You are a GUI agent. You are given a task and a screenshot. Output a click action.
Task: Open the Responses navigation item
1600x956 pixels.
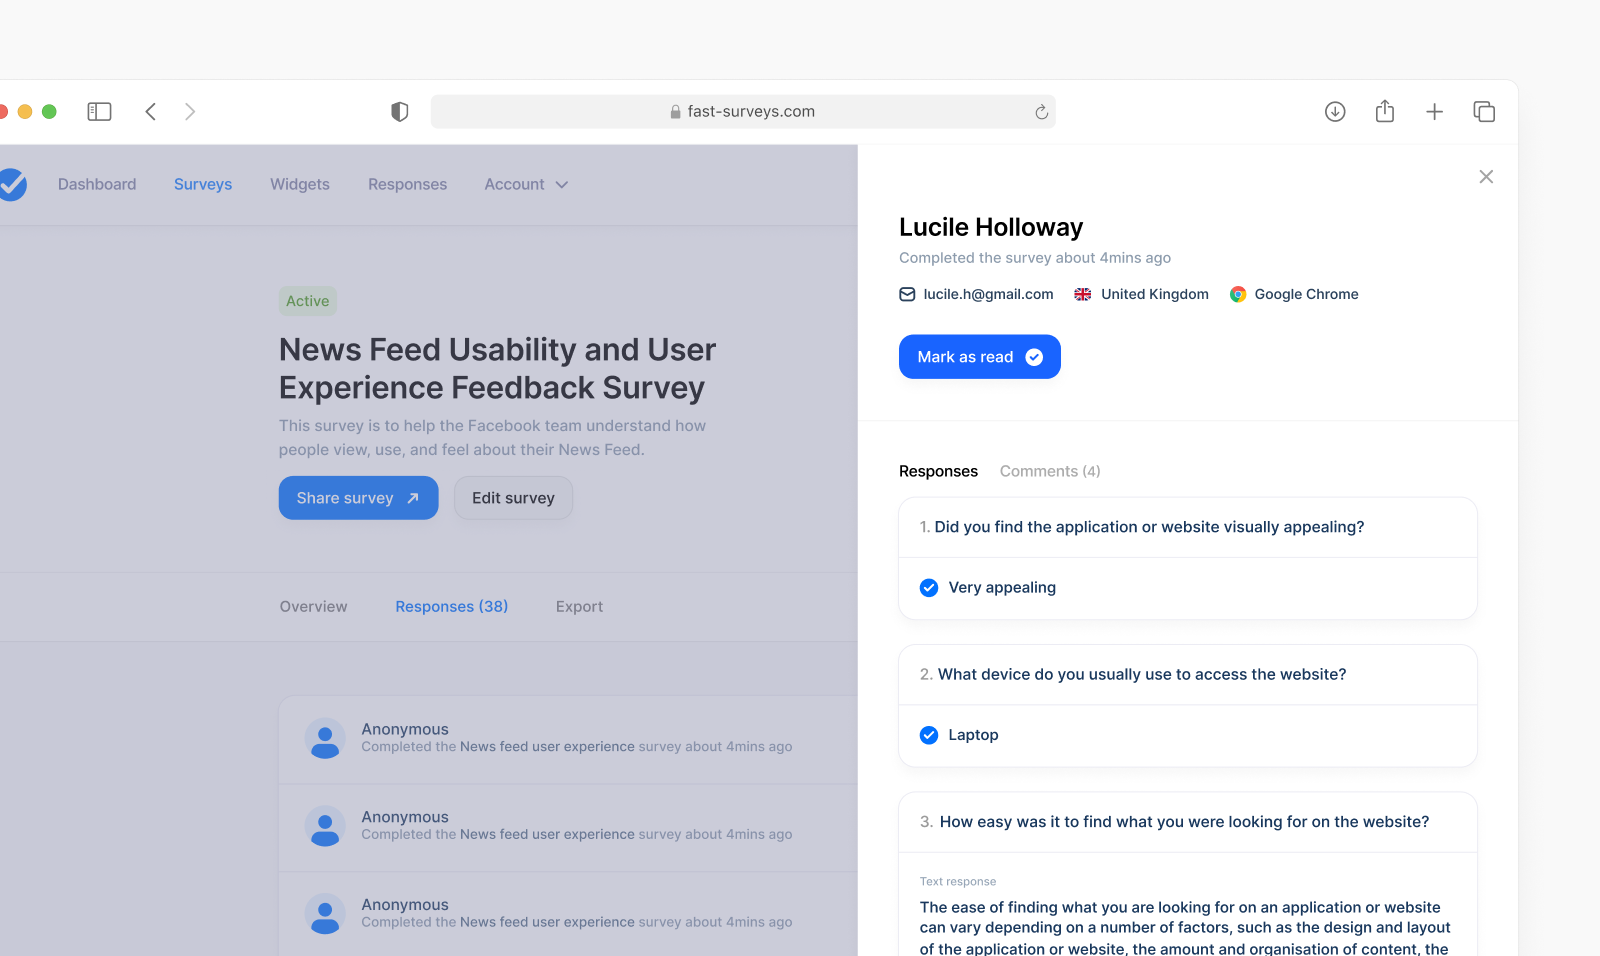(407, 185)
